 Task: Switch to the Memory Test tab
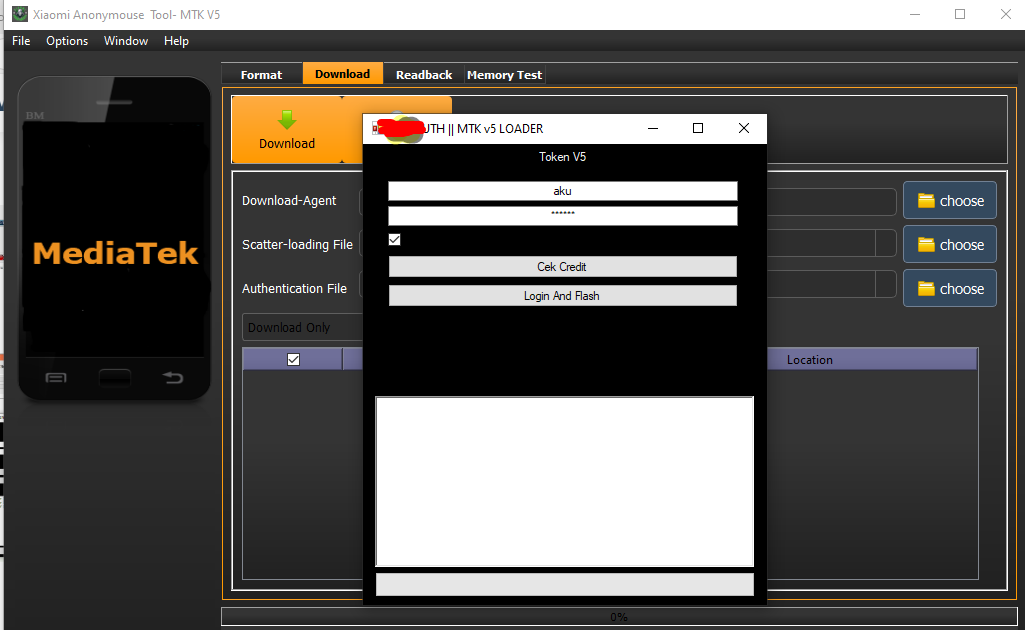tap(504, 75)
